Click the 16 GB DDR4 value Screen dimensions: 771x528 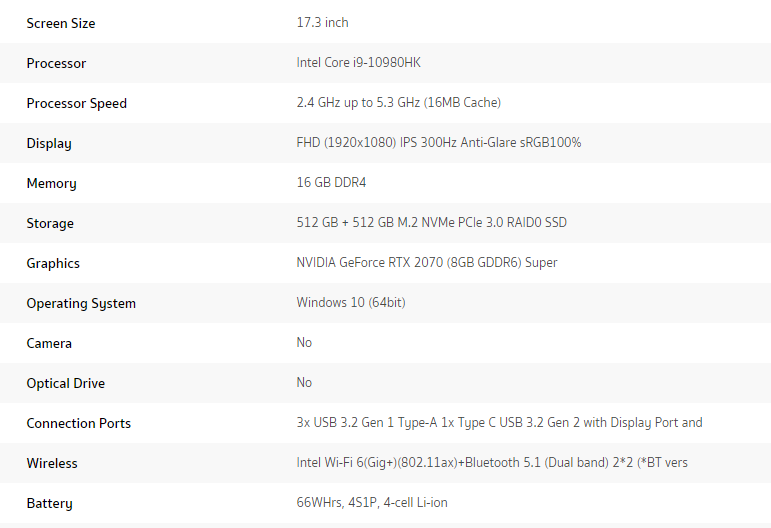pyautogui.click(x=331, y=182)
